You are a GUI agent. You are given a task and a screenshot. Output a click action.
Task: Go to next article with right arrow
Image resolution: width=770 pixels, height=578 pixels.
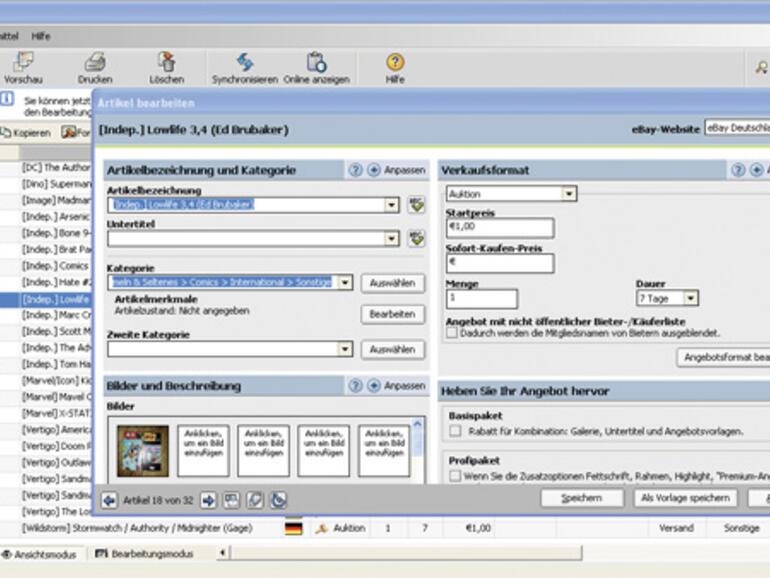point(208,500)
